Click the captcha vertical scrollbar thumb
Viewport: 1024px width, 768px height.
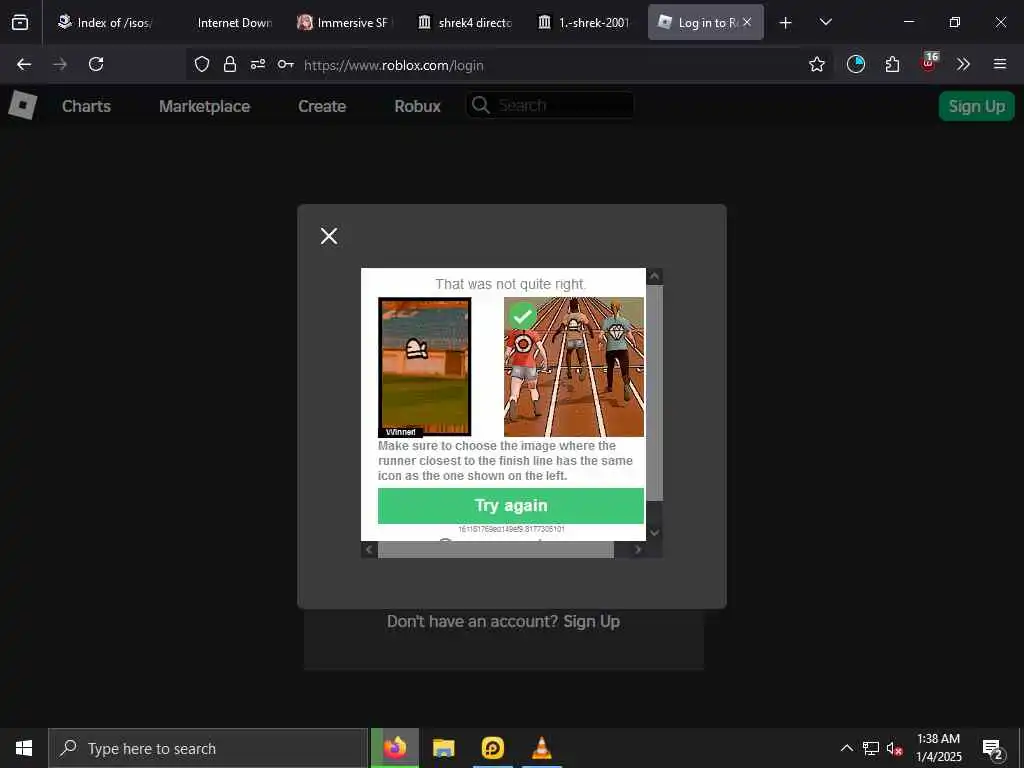tap(654, 393)
